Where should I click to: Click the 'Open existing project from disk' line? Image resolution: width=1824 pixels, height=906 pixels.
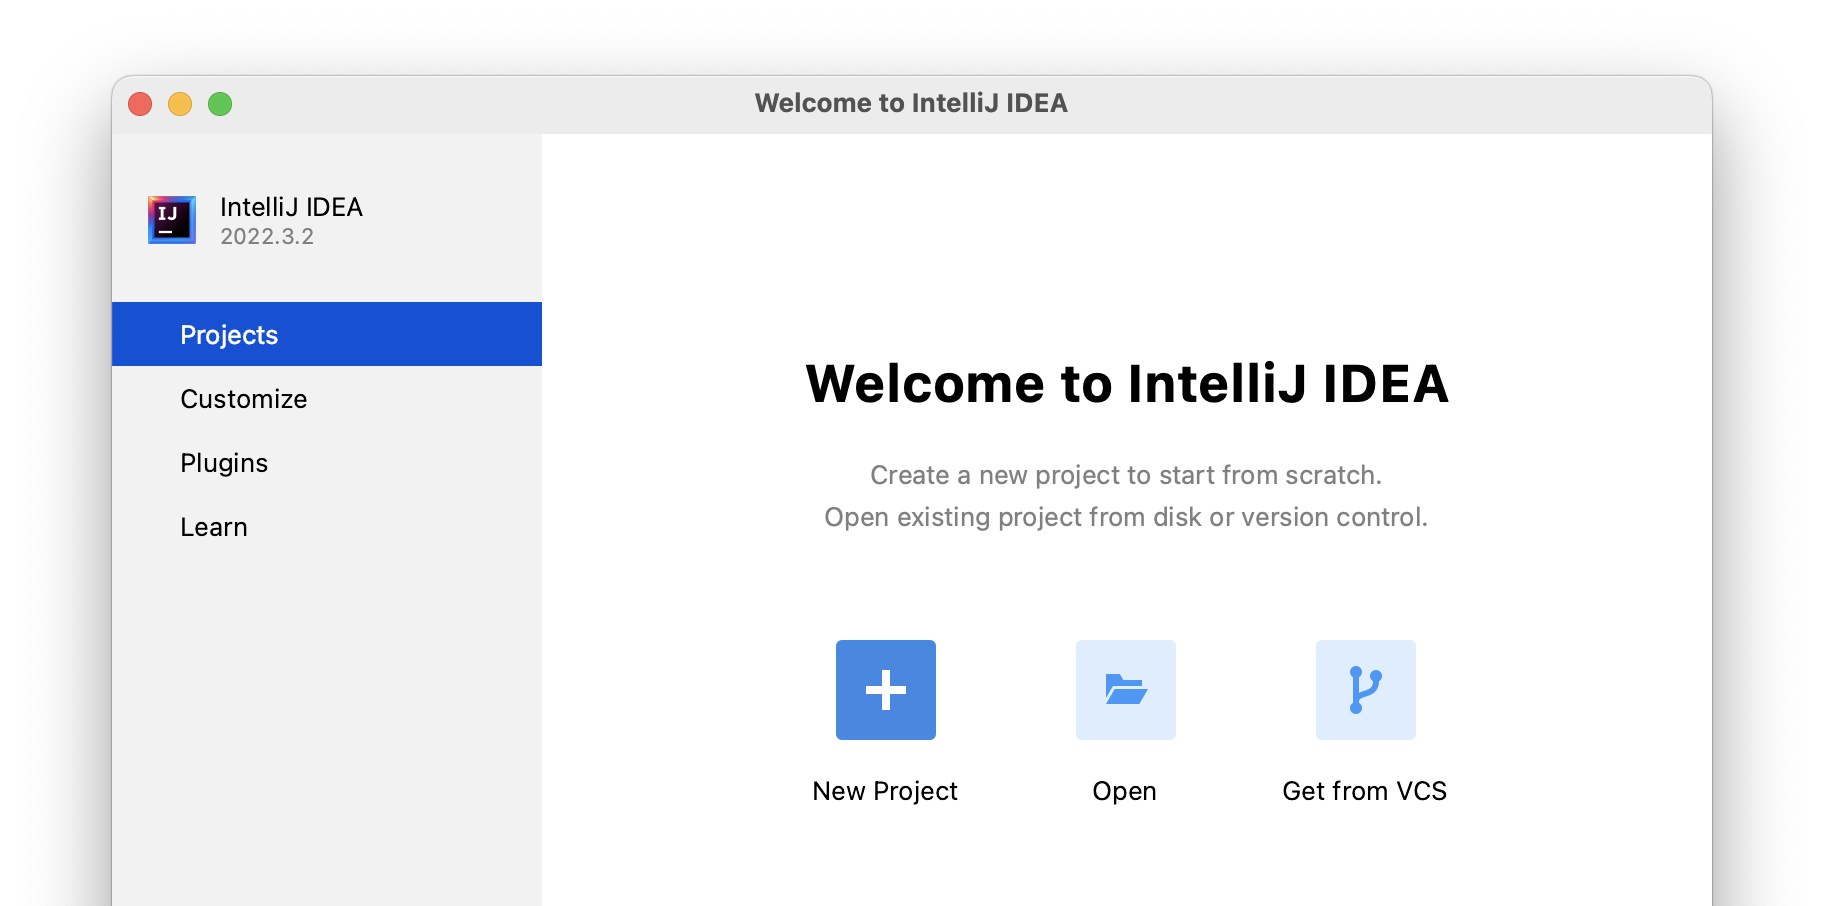1126,517
